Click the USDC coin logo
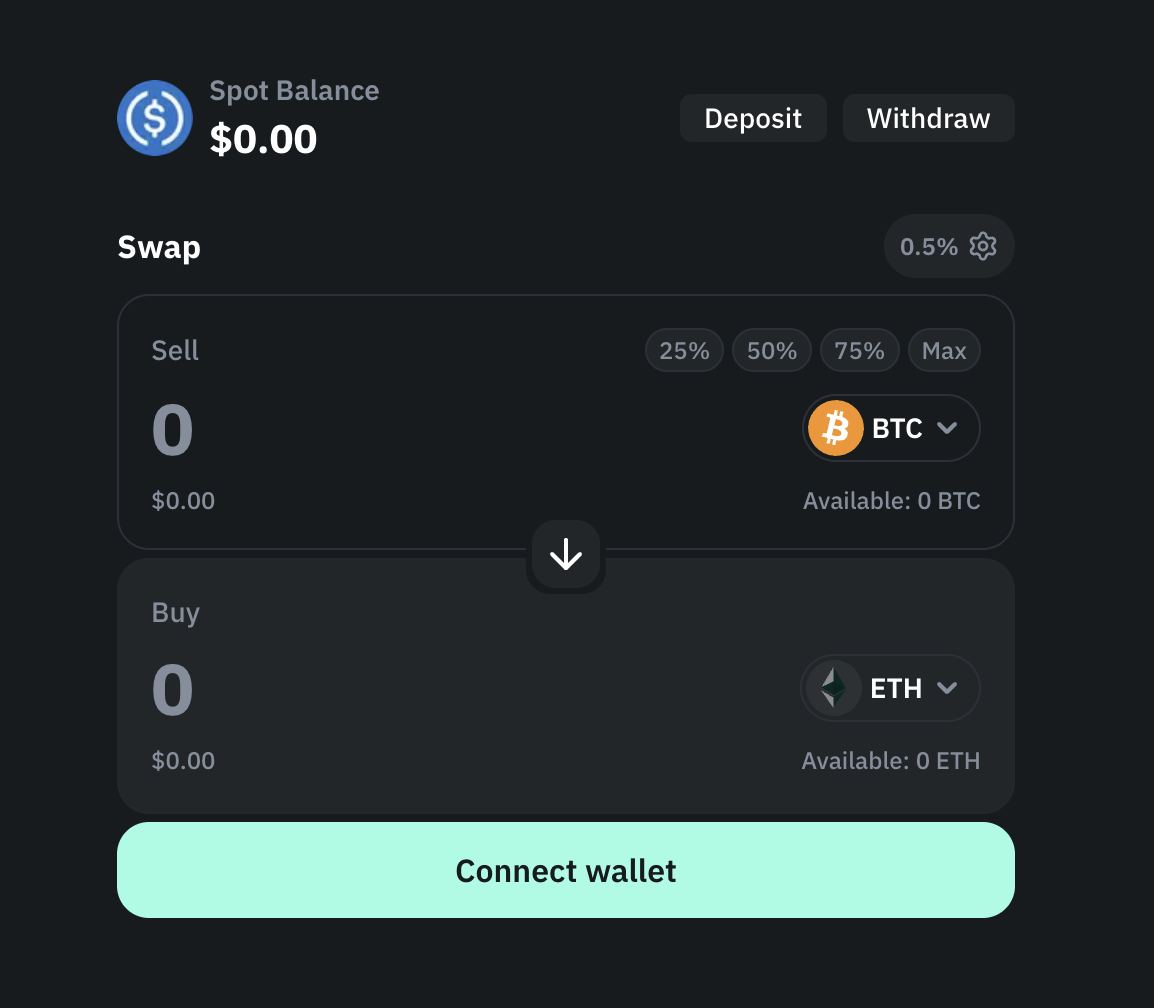 [154, 118]
